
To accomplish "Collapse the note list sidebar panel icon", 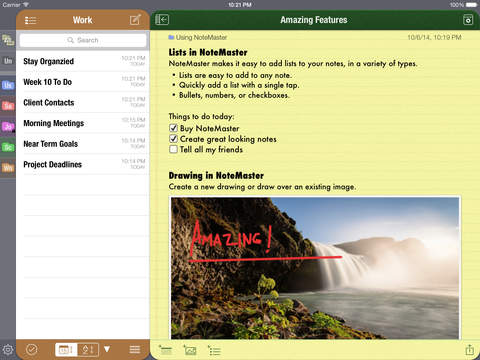I will click(x=162, y=20).
